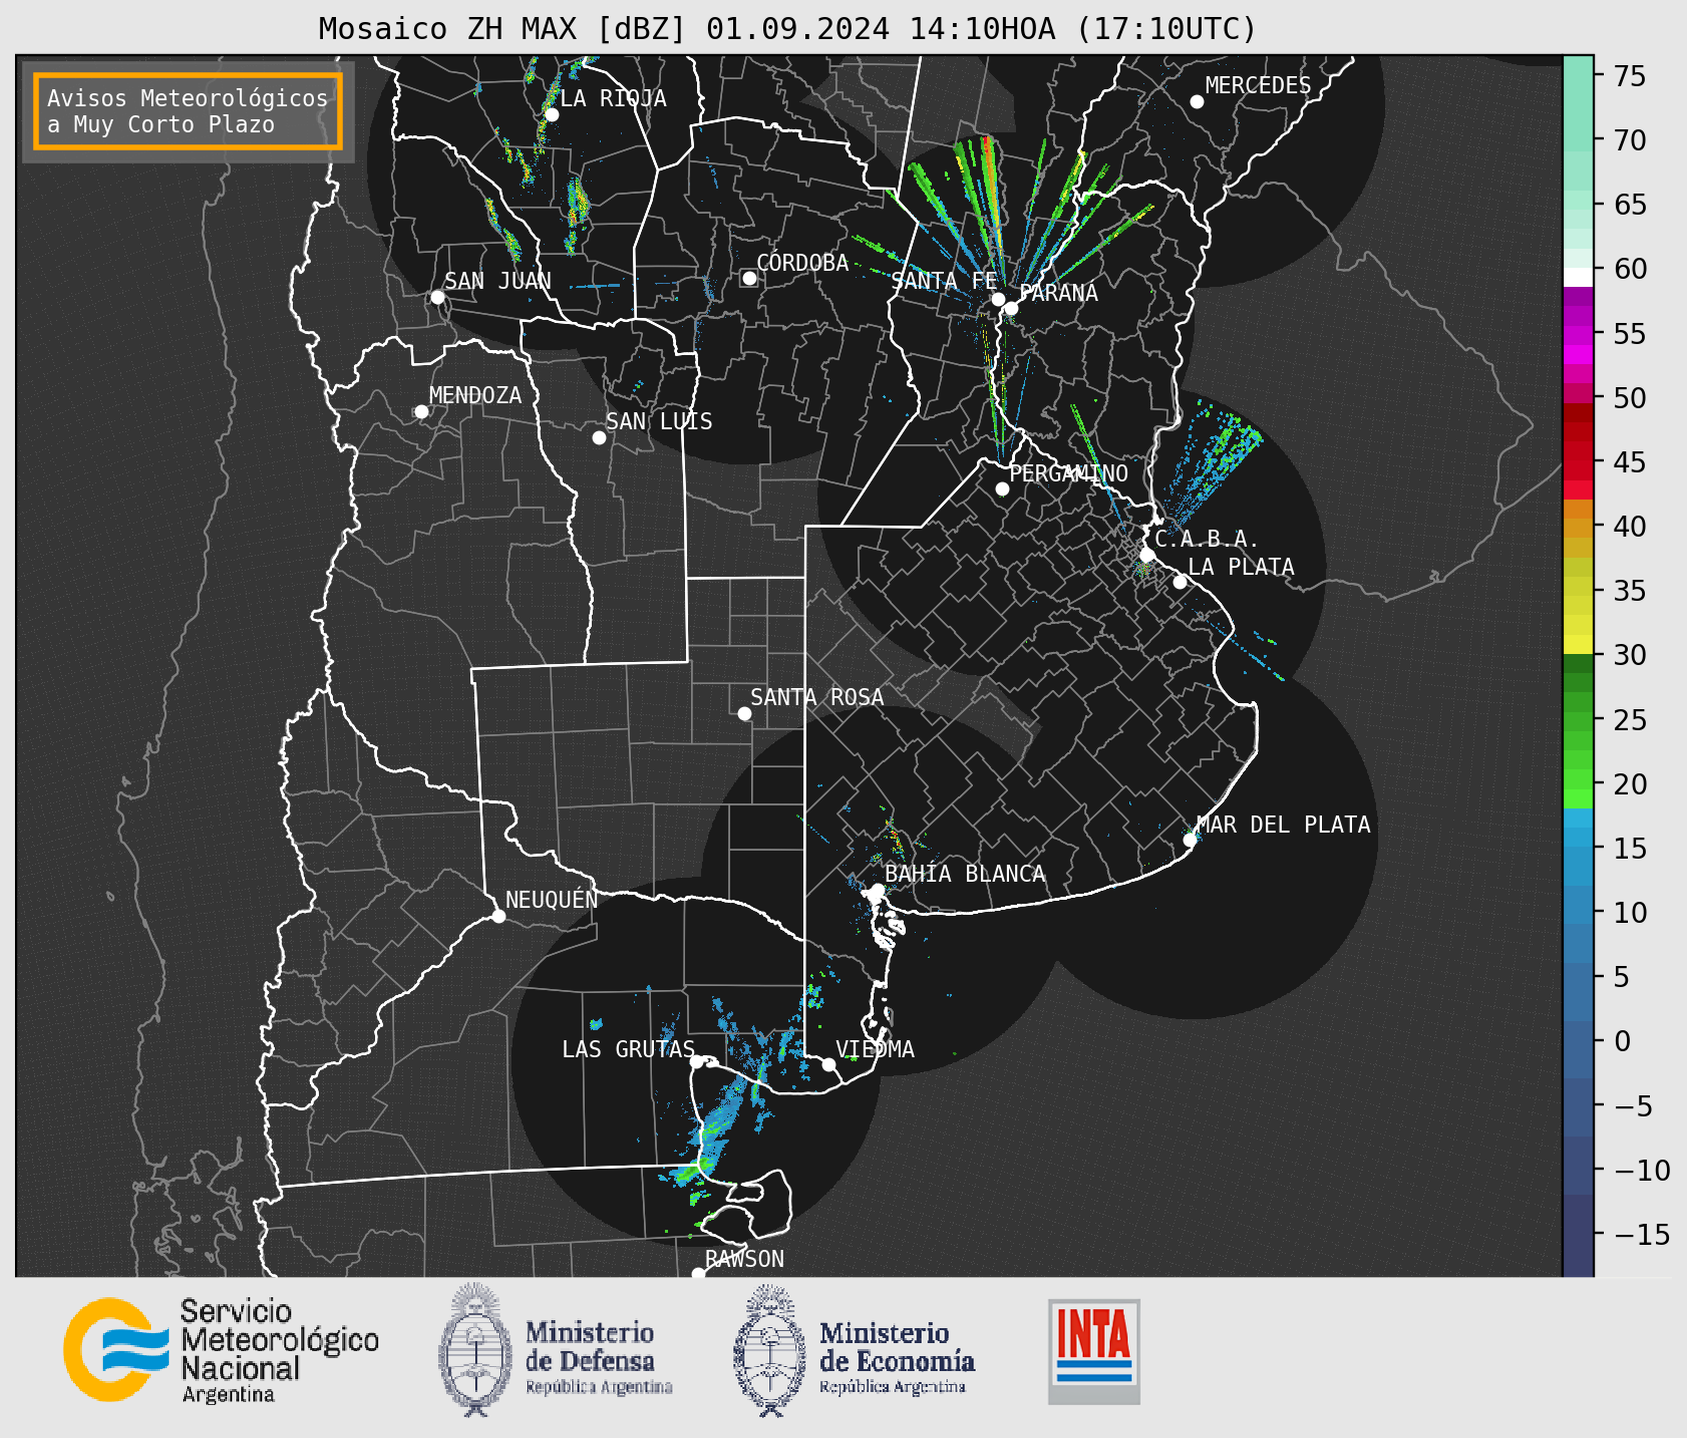Select the BAHÍA BLANCA city label

point(965,874)
